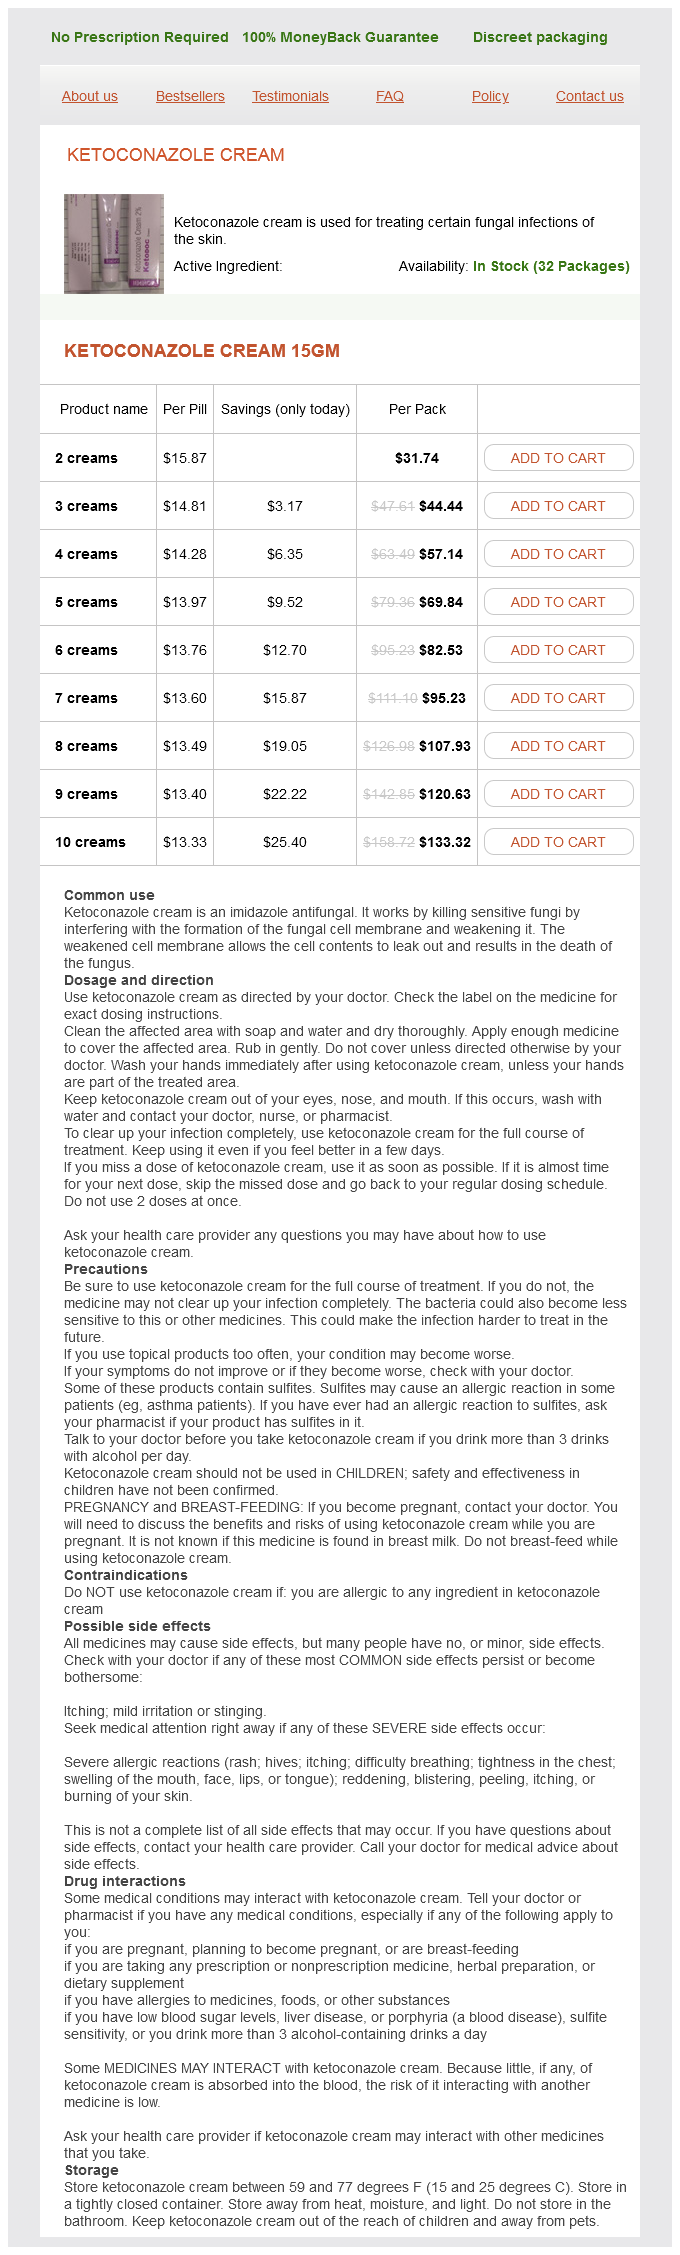Add 2 creams pack to cart

[558, 458]
